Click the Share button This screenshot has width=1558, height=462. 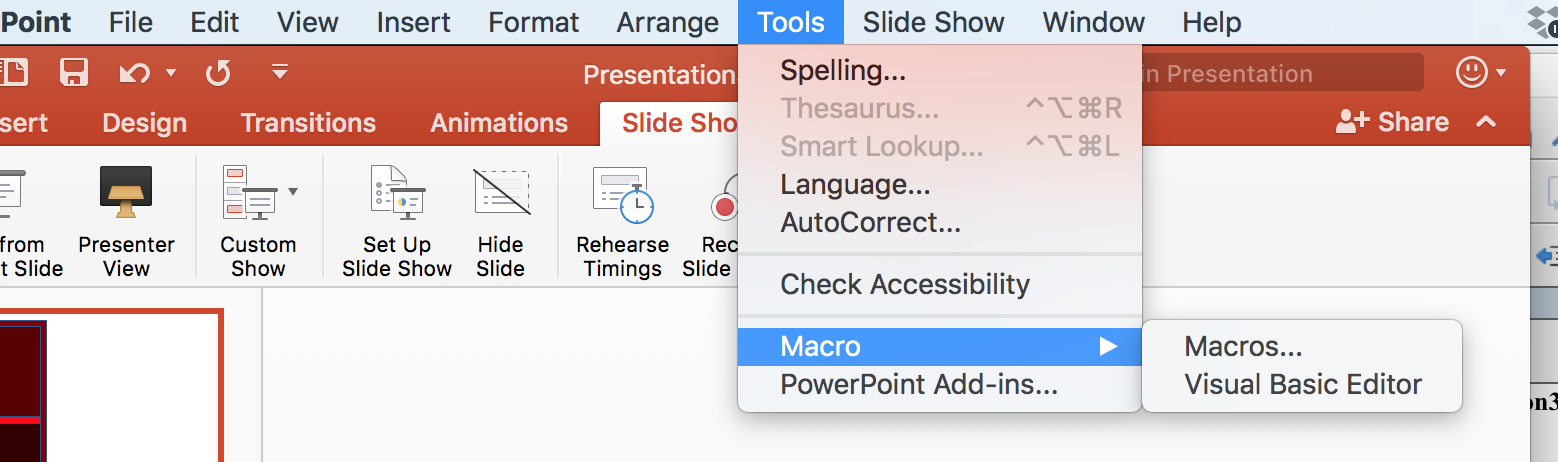[1393, 122]
